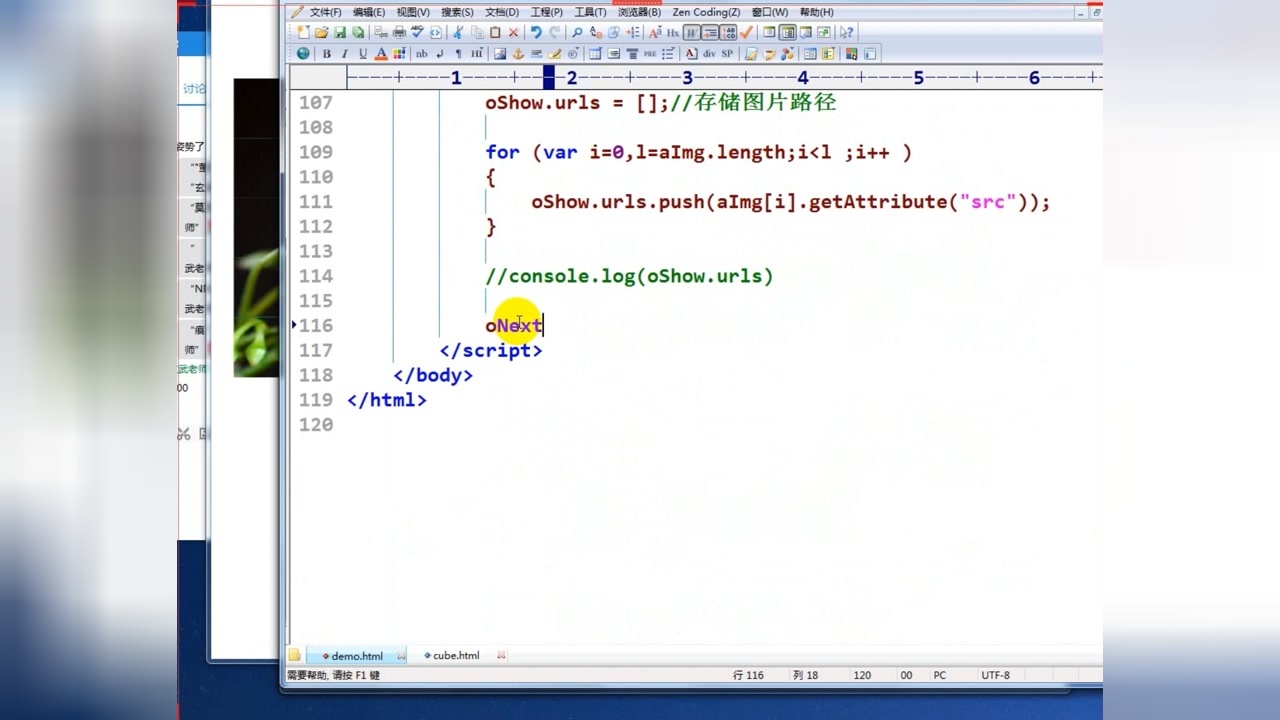Open the 帮助(H) menu
The height and width of the screenshot is (720, 1280).
[x=816, y=12]
